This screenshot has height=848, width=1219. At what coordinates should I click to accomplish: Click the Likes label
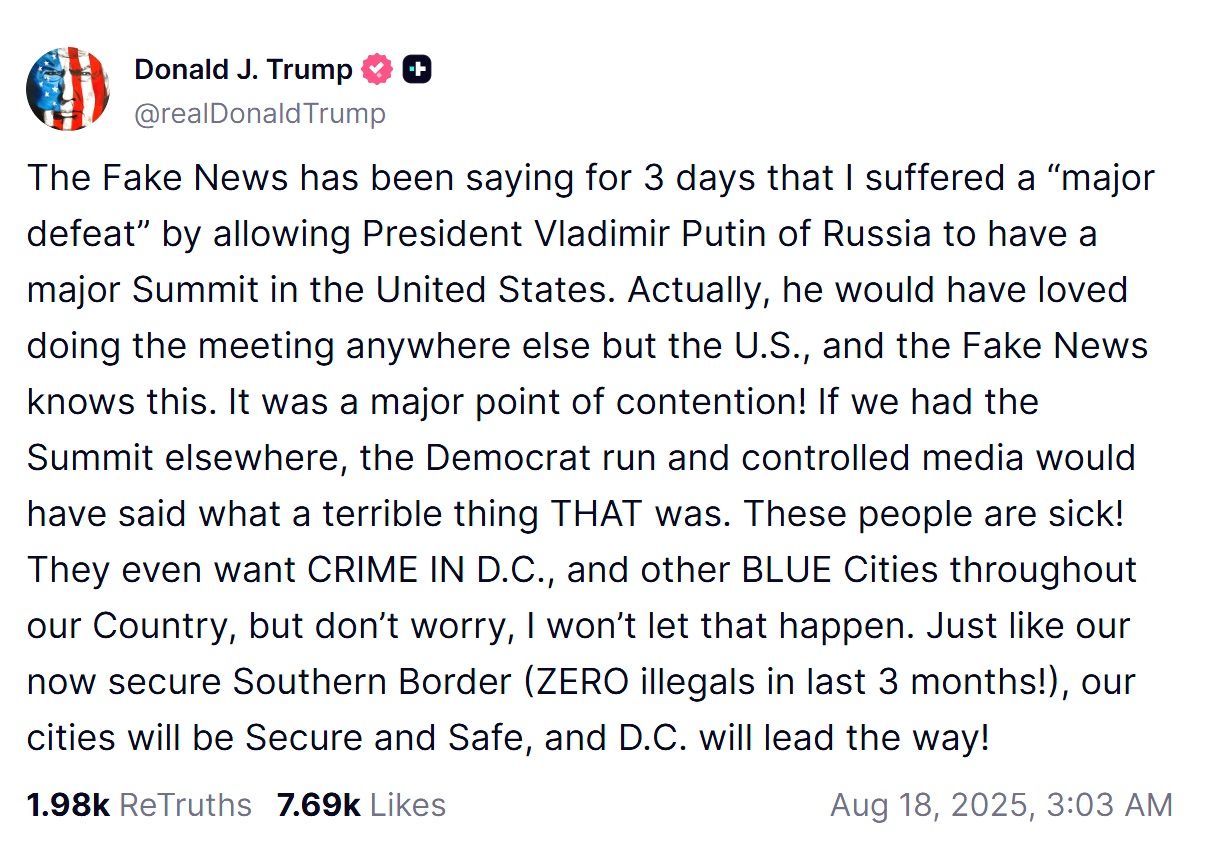pos(405,805)
